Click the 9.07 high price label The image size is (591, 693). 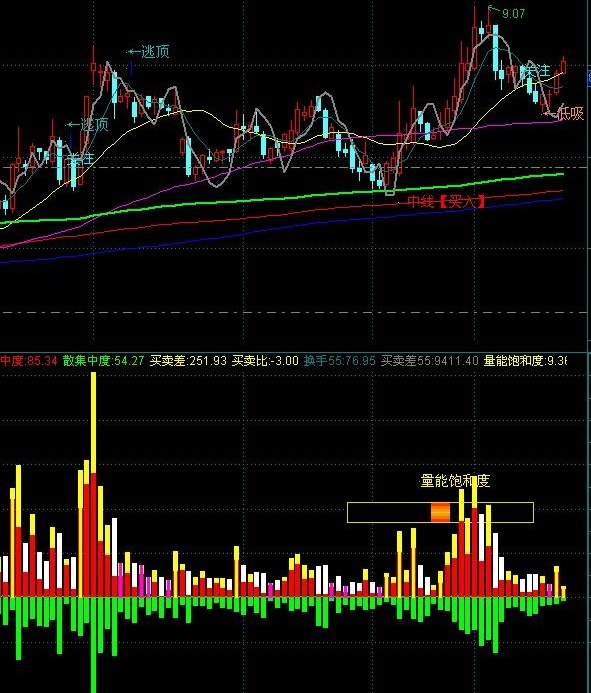[513, 14]
